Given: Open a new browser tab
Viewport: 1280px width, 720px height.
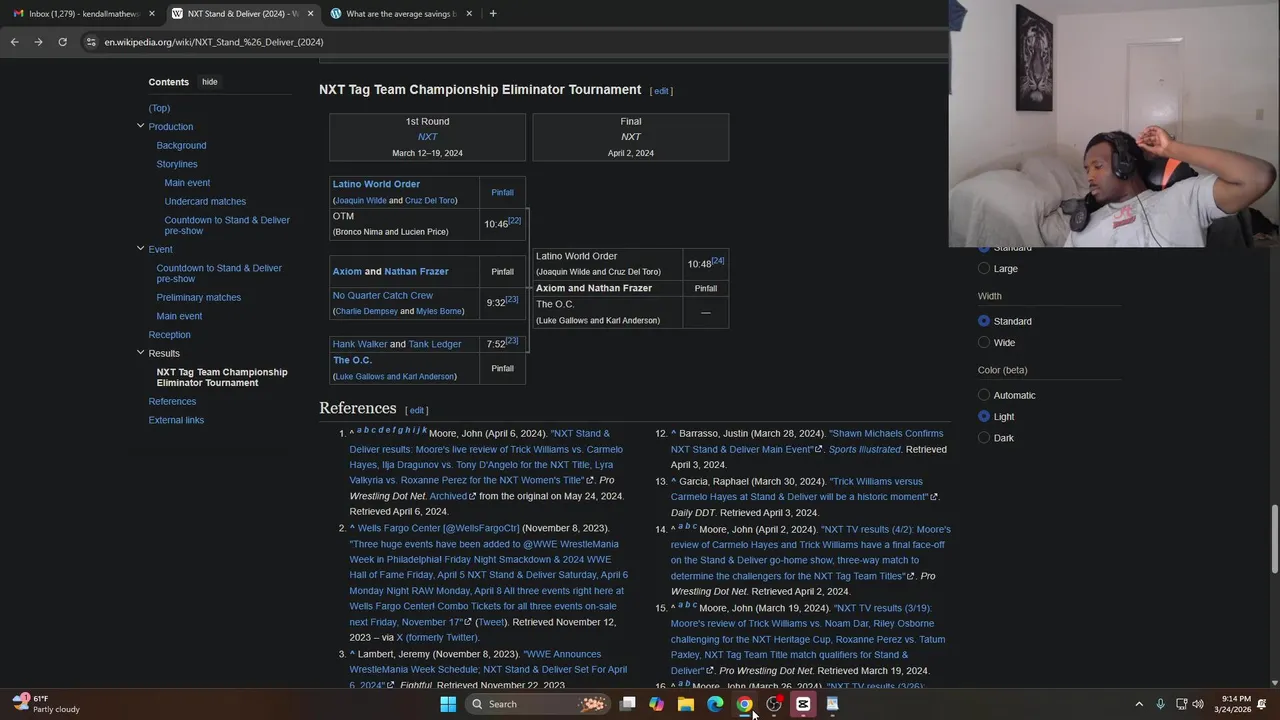Looking at the screenshot, I should (493, 13).
